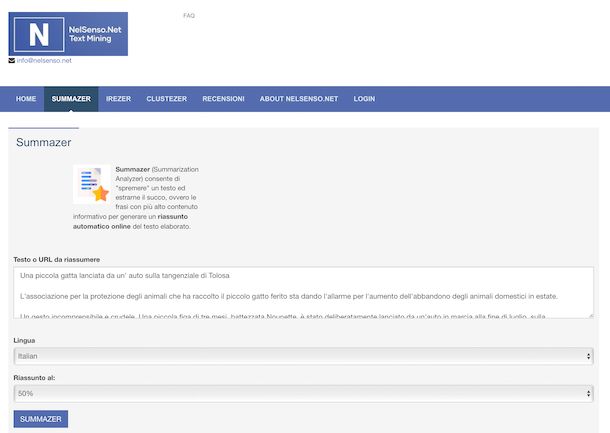Click the bold 'riassunto automatico online' text
The height and width of the screenshot is (433, 610).
130,221
